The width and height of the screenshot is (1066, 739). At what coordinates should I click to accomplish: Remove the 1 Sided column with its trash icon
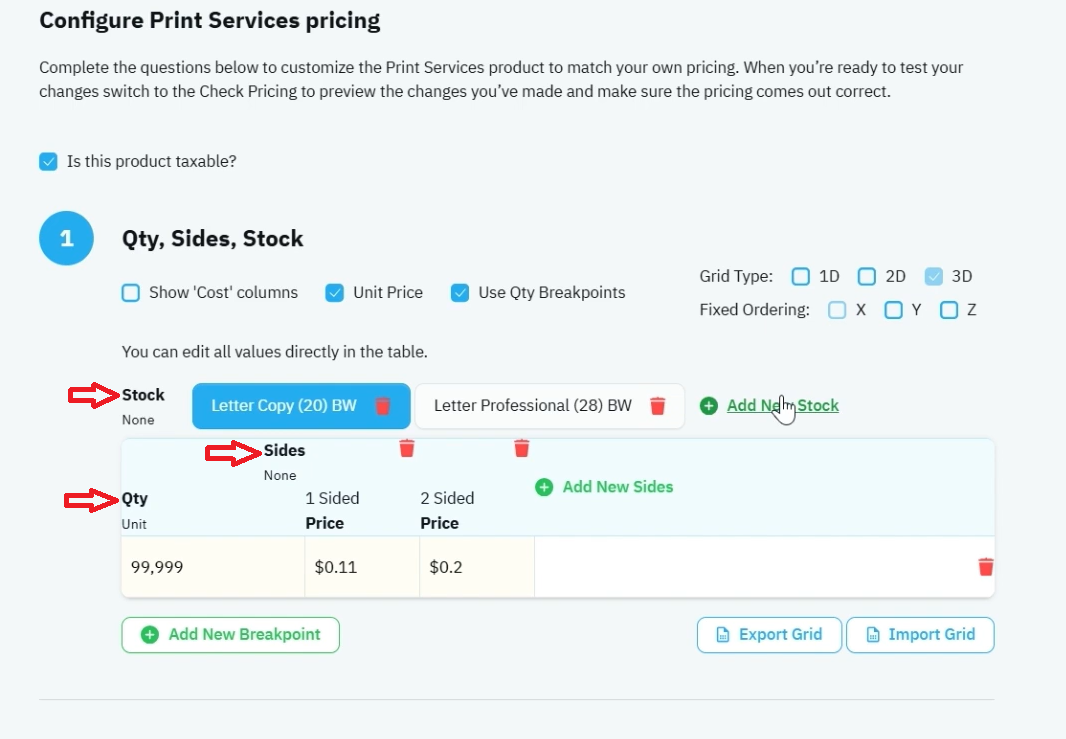[x=407, y=448]
